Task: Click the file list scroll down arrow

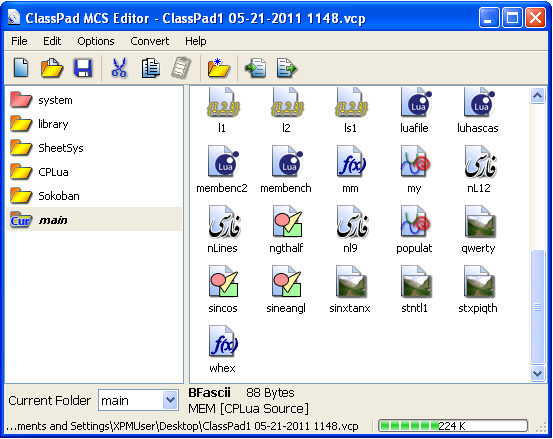Action: [x=537, y=373]
